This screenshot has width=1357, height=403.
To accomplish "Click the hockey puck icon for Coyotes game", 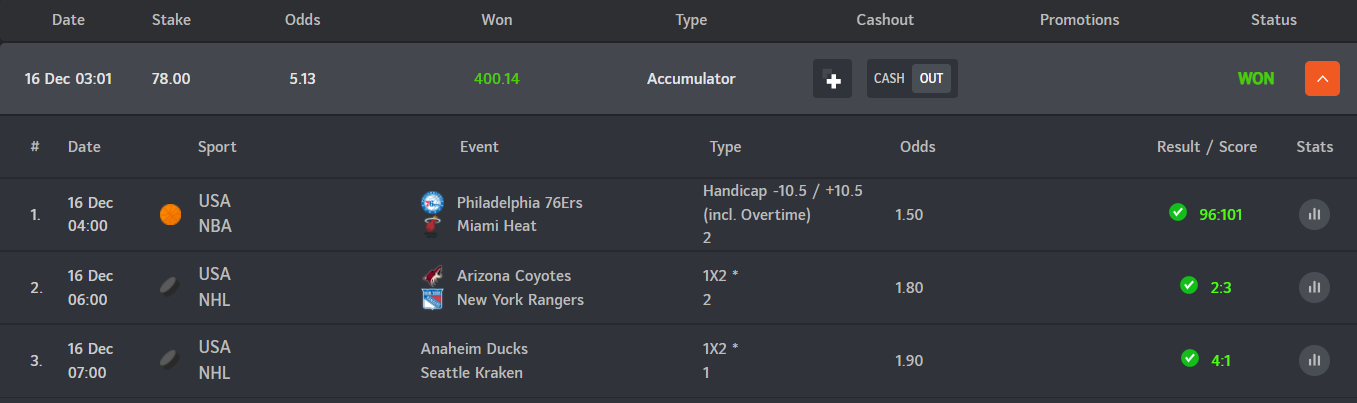I will pos(171,287).
